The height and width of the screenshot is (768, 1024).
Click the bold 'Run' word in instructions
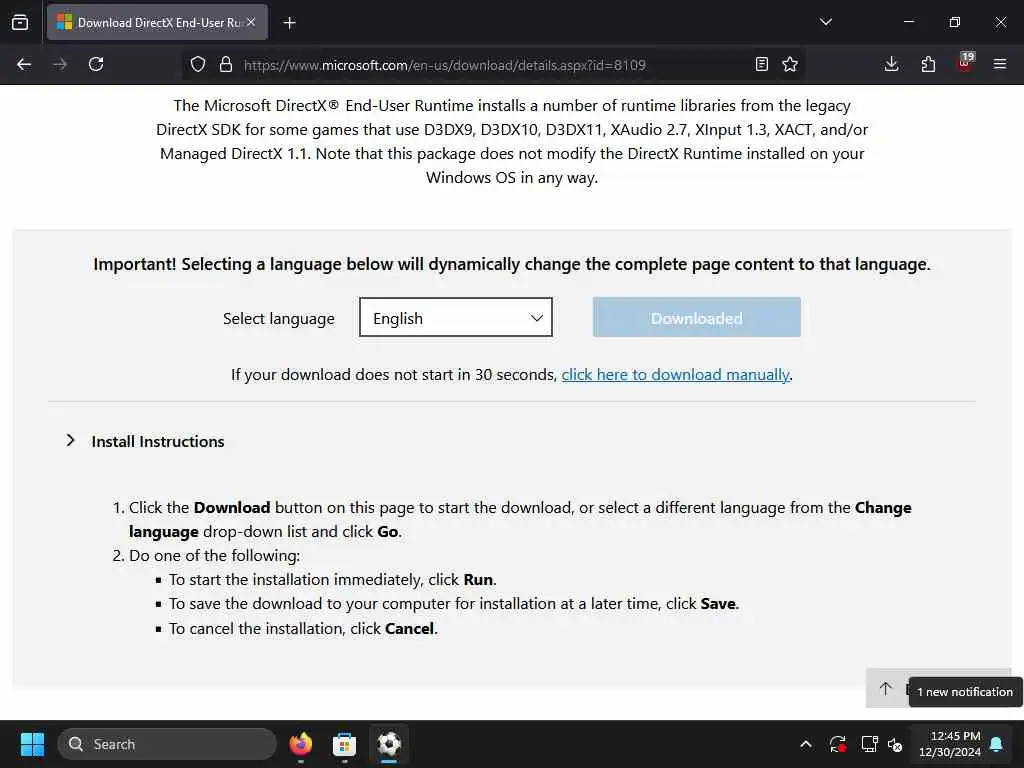click(x=478, y=579)
